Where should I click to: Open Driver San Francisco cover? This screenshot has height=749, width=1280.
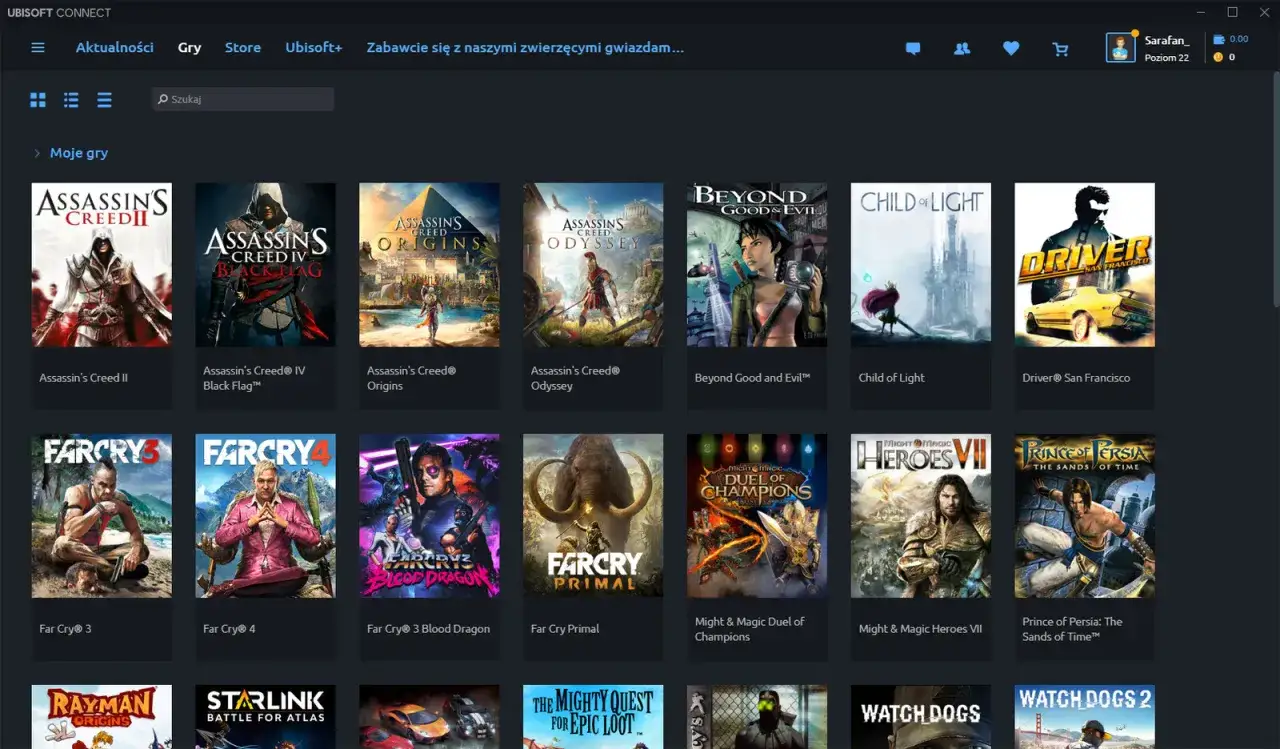1085,264
